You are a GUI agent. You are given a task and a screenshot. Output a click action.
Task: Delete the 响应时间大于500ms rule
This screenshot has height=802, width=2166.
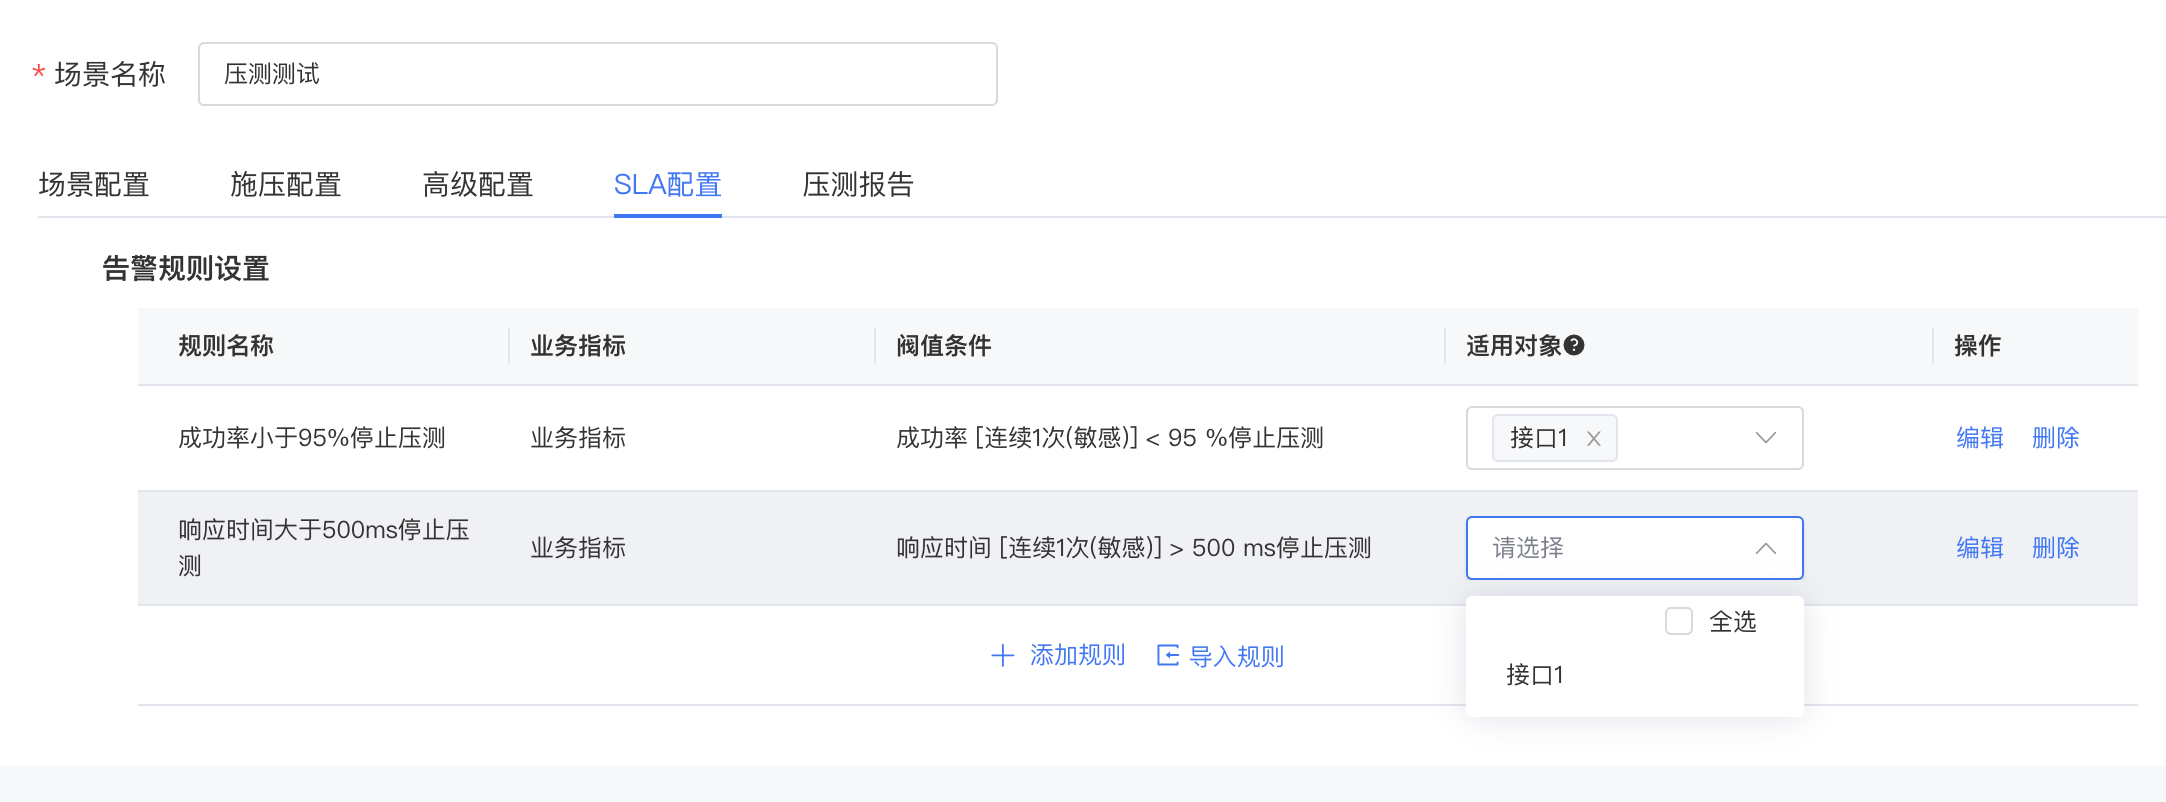pyautogui.click(x=2055, y=548)
